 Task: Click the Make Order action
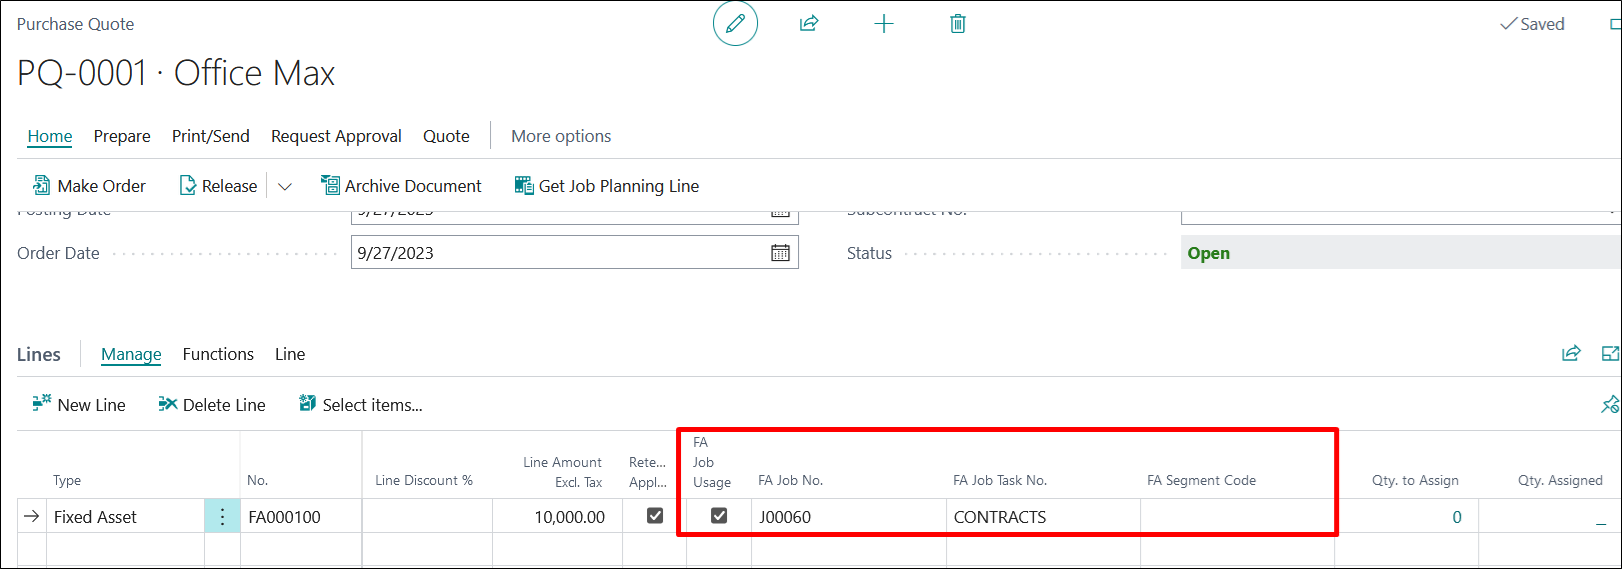click(x=90, y=186)
